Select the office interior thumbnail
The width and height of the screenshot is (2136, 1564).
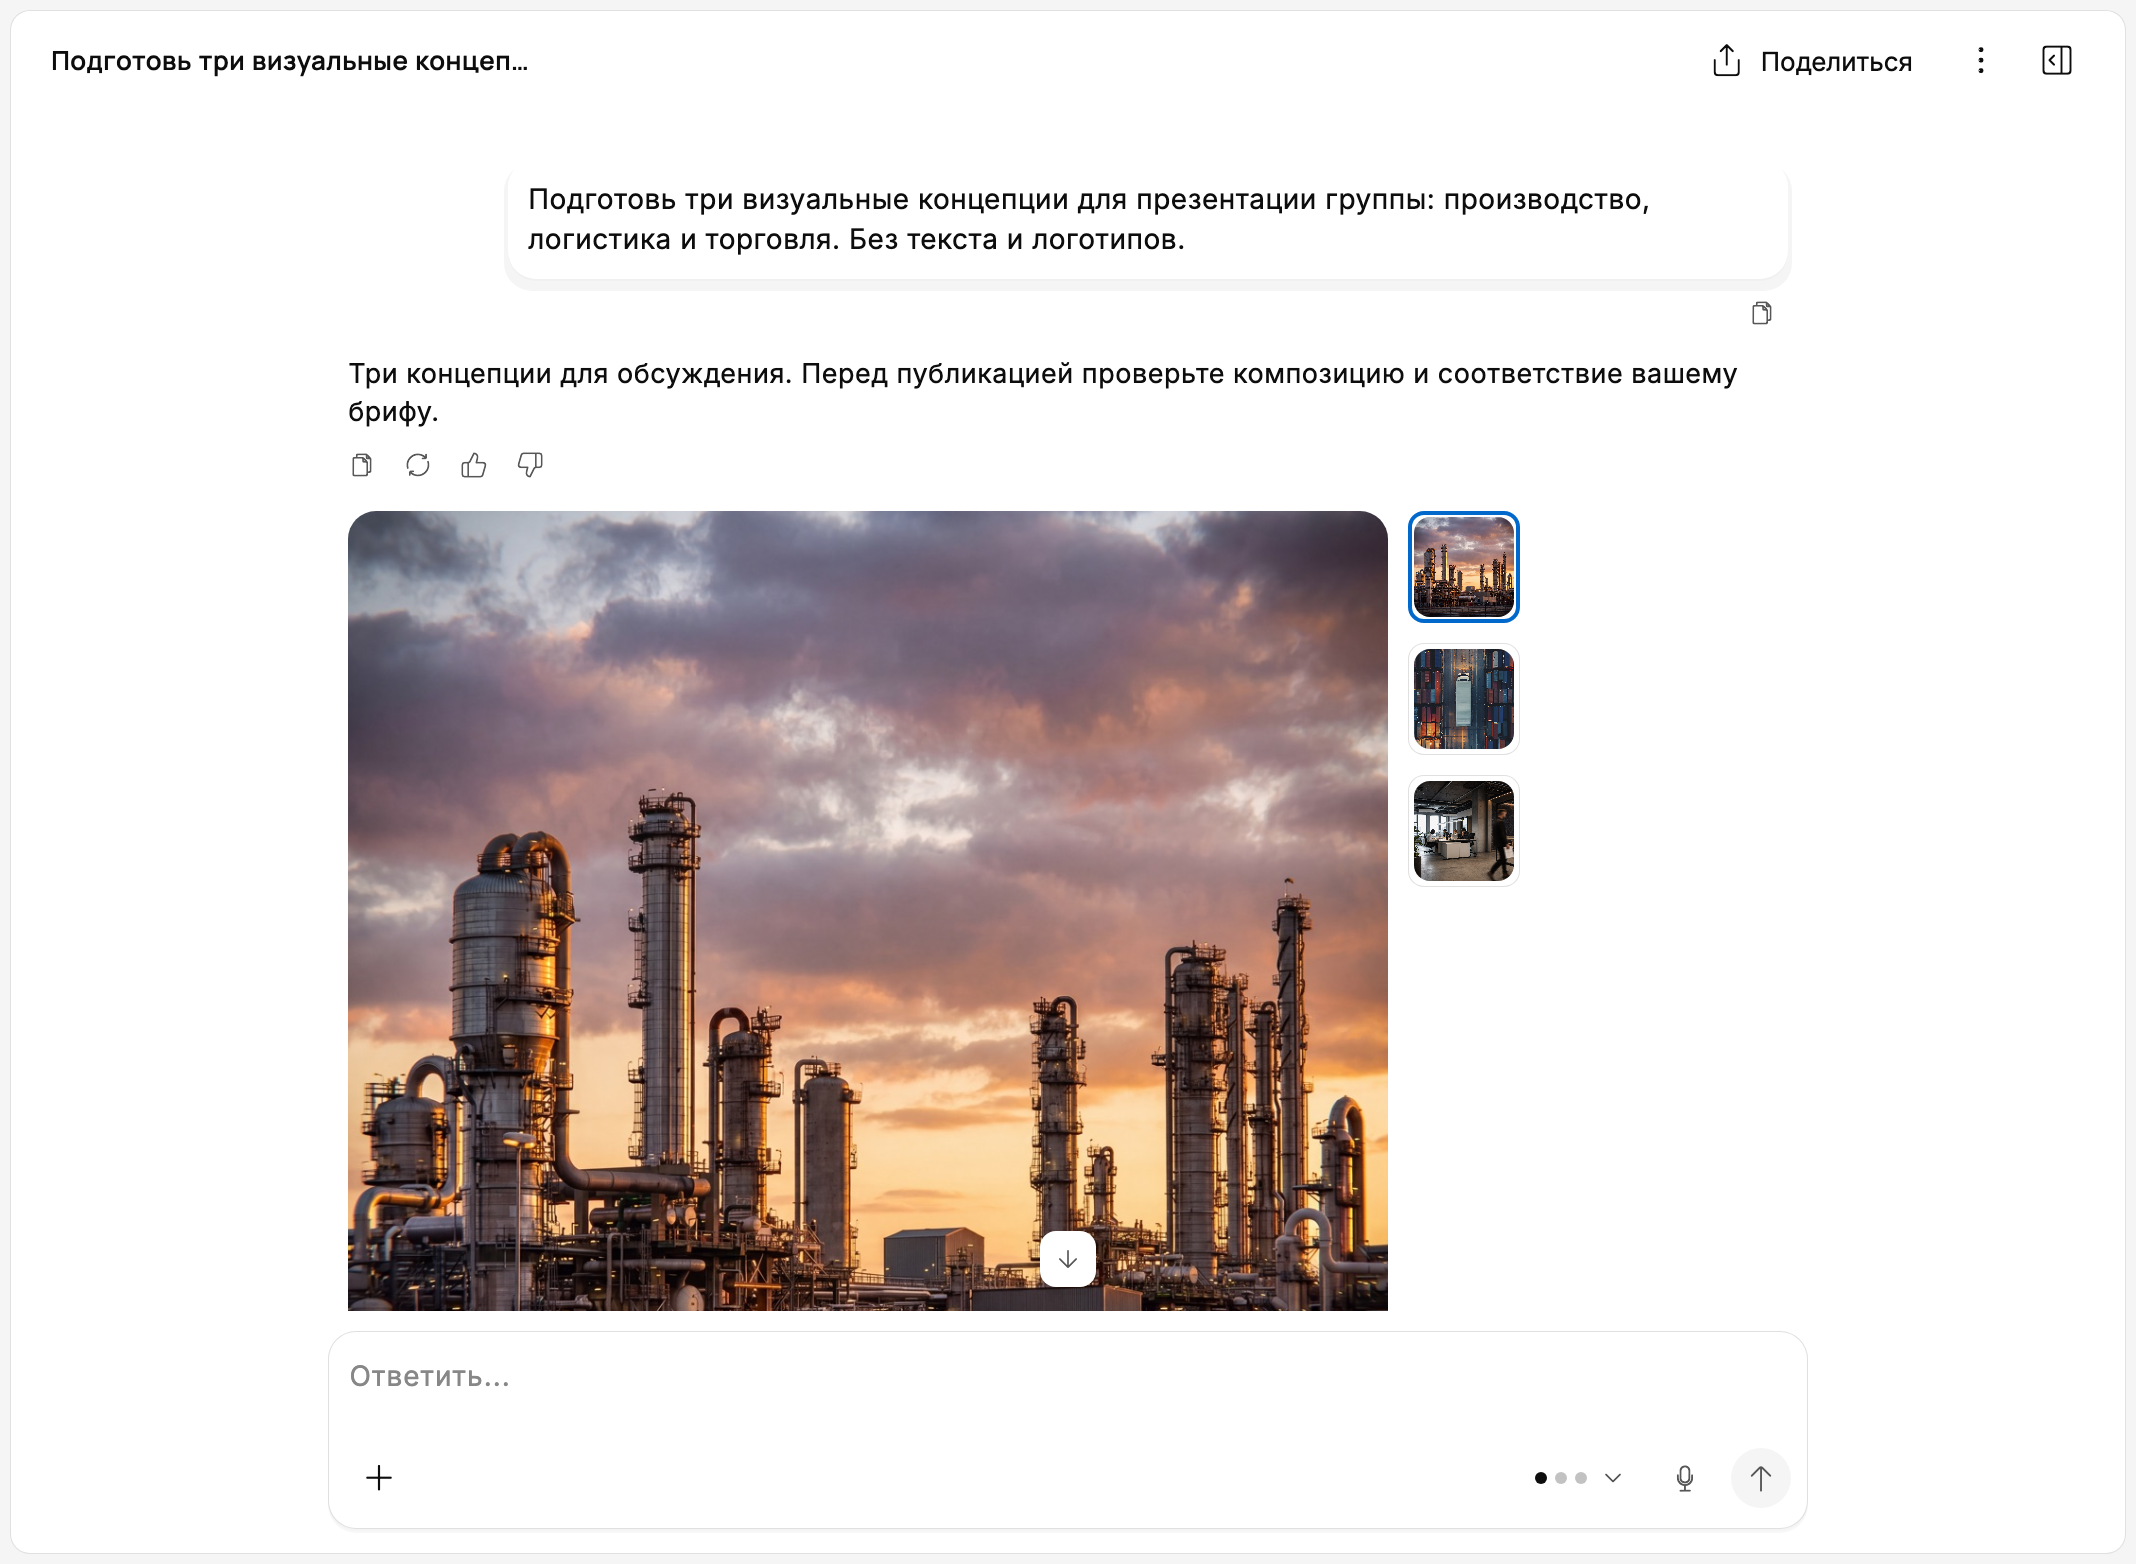[x=1464, y=831]
